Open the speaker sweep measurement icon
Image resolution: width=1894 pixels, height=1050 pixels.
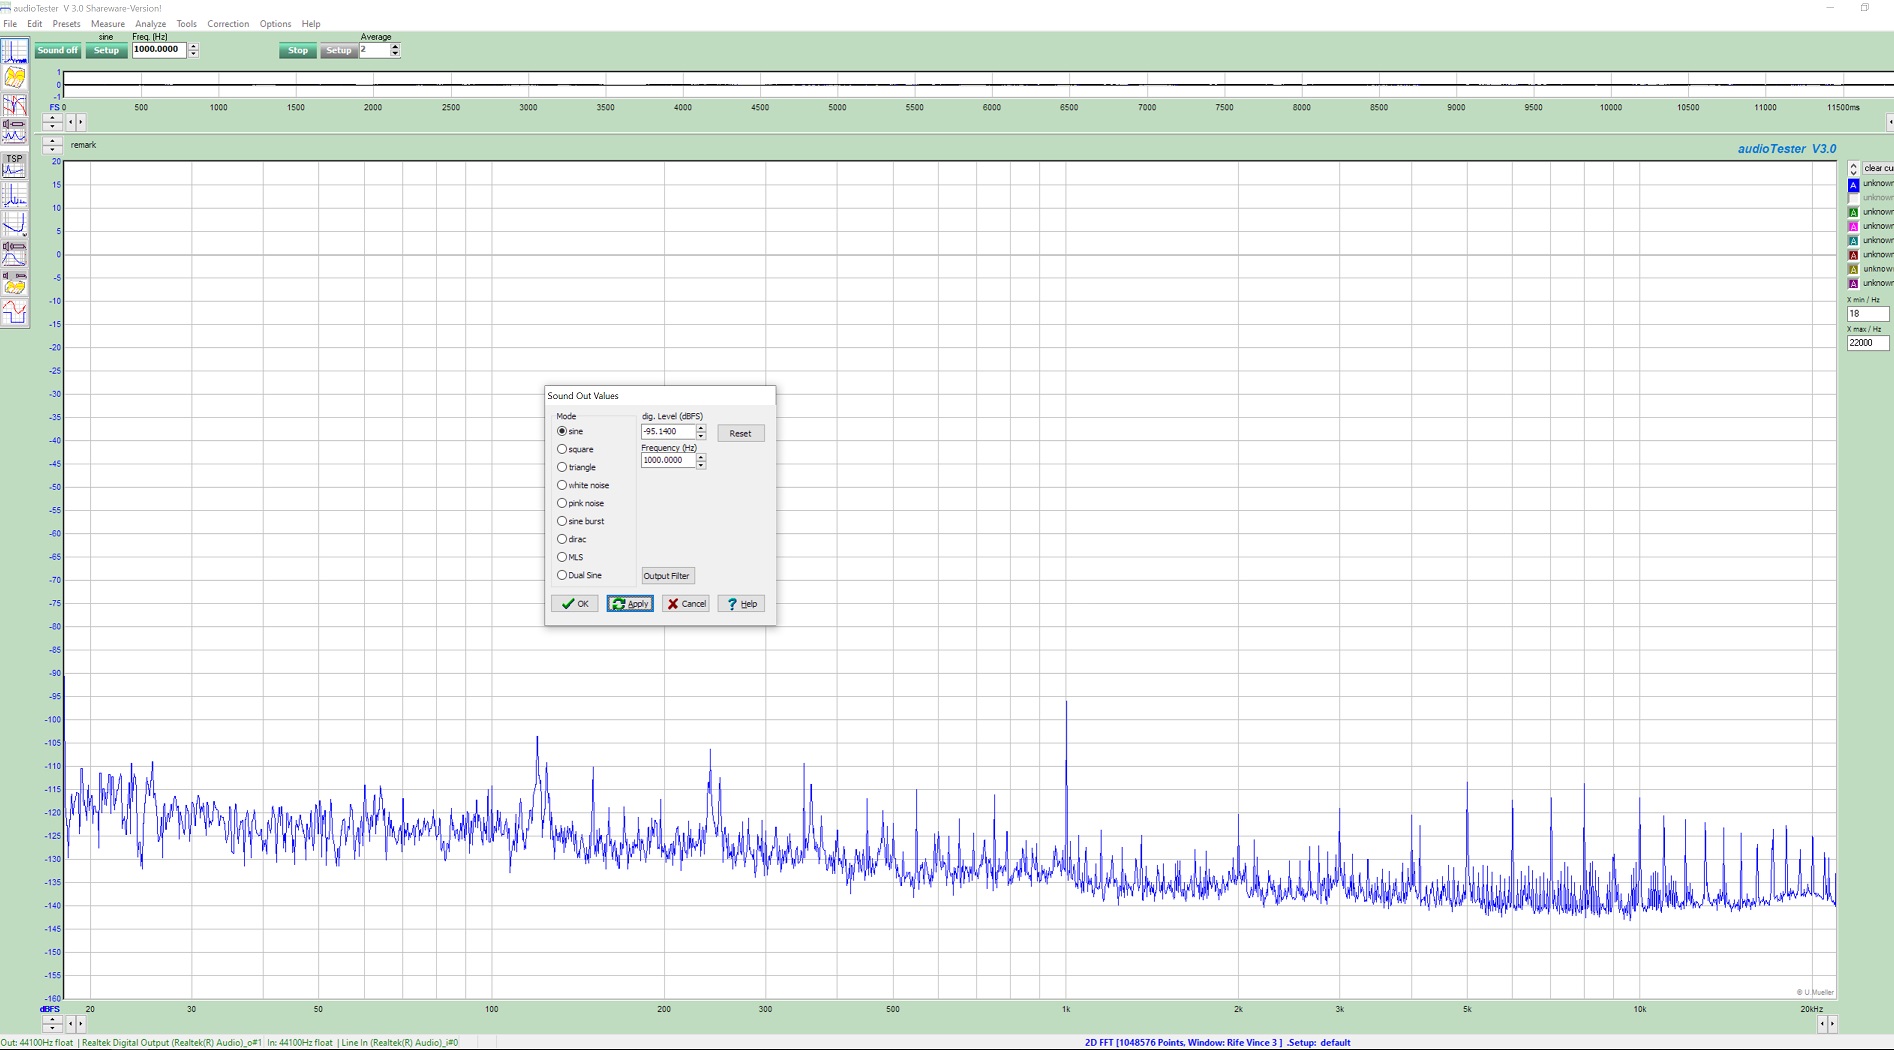[14, 130]
